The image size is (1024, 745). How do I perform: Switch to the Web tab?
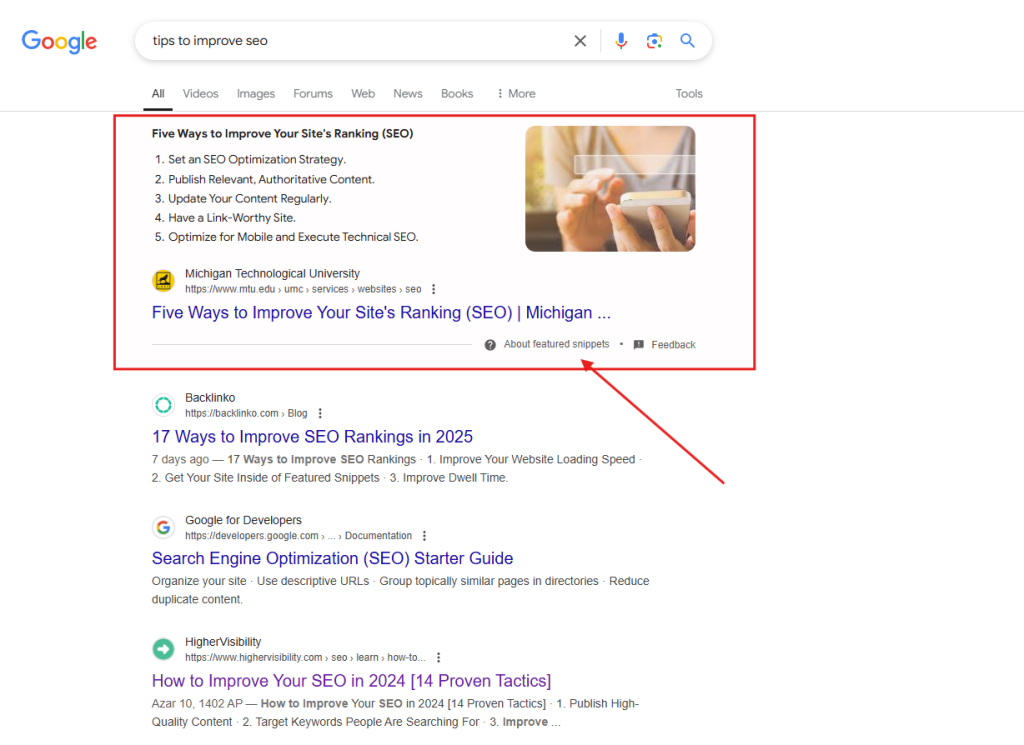pyautogui.click(x=363, y=93)
